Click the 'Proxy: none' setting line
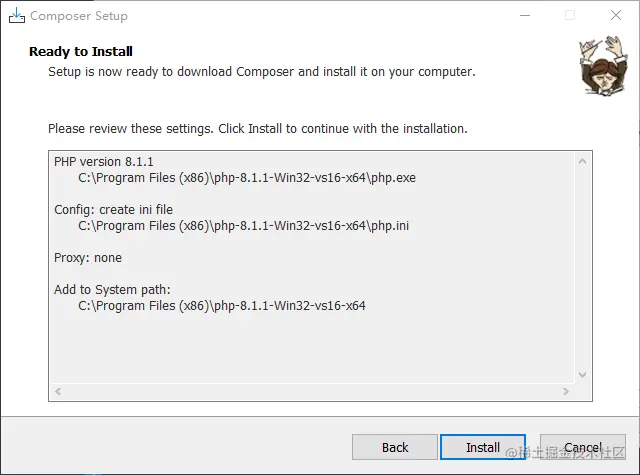 pyautogui.click(x=88, y=258)
